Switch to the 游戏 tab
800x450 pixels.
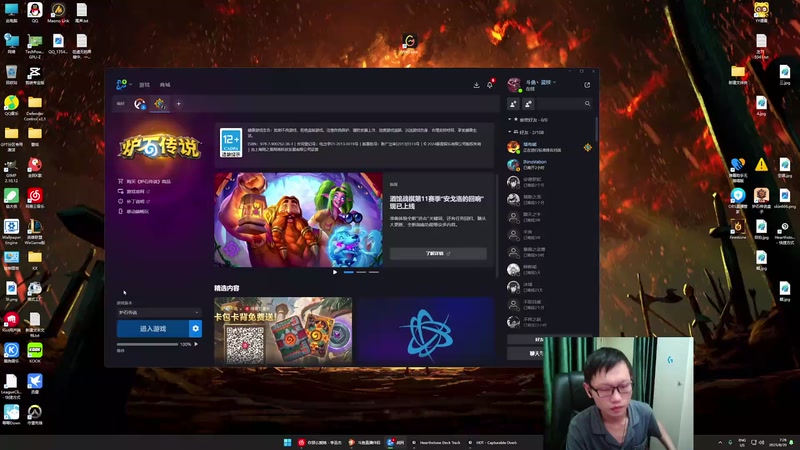click(144, 85)
